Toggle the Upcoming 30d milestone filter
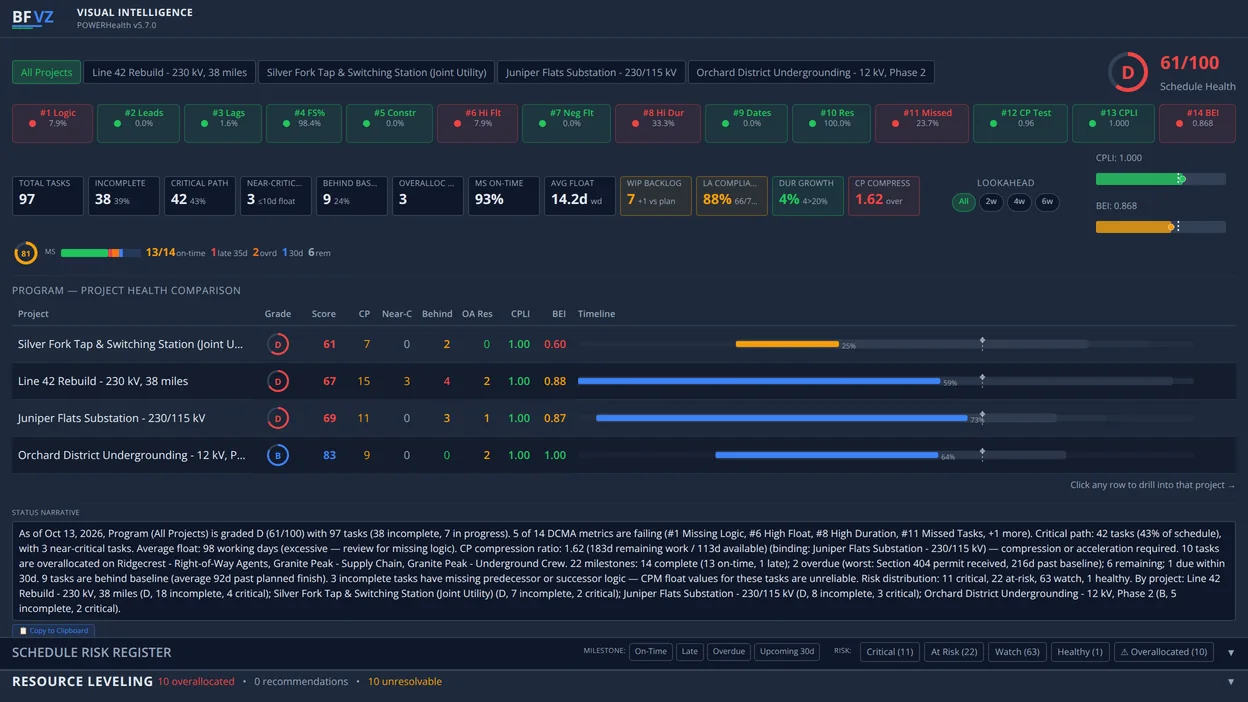This screenshot has width=1248, height=702. [x=786, y=652]
